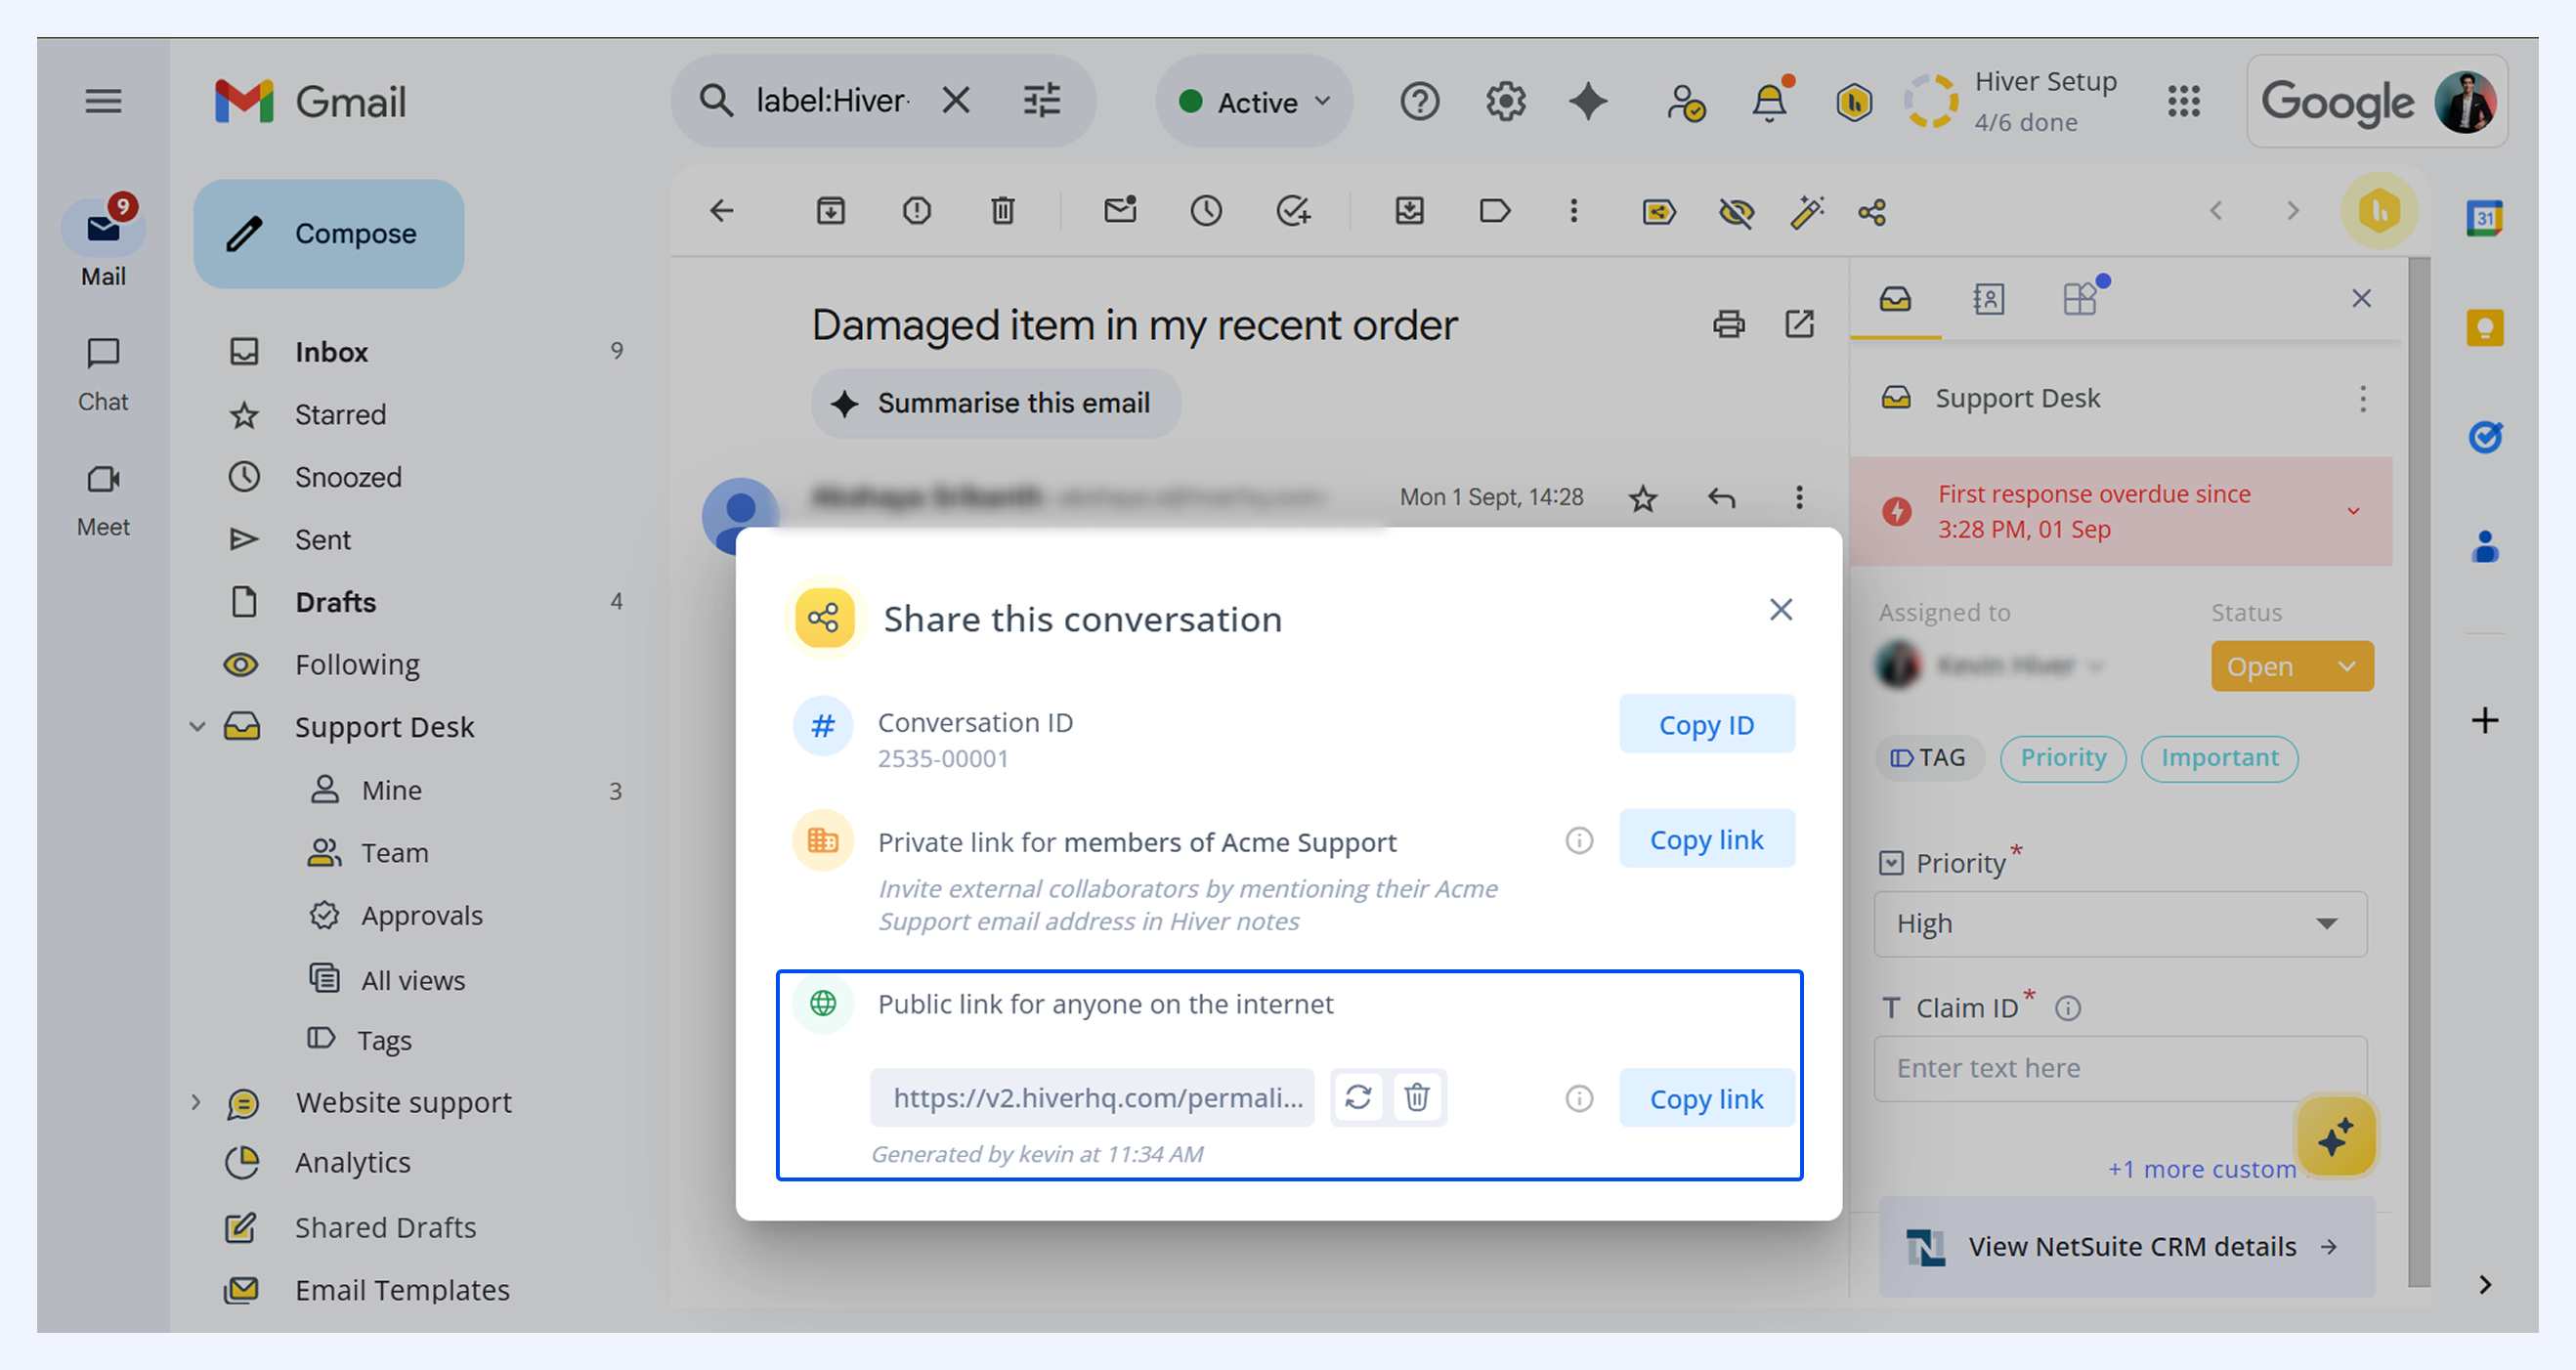Regenerate the public permalink
Screen dimensions: 2576x1370
pos(1358,1098)
